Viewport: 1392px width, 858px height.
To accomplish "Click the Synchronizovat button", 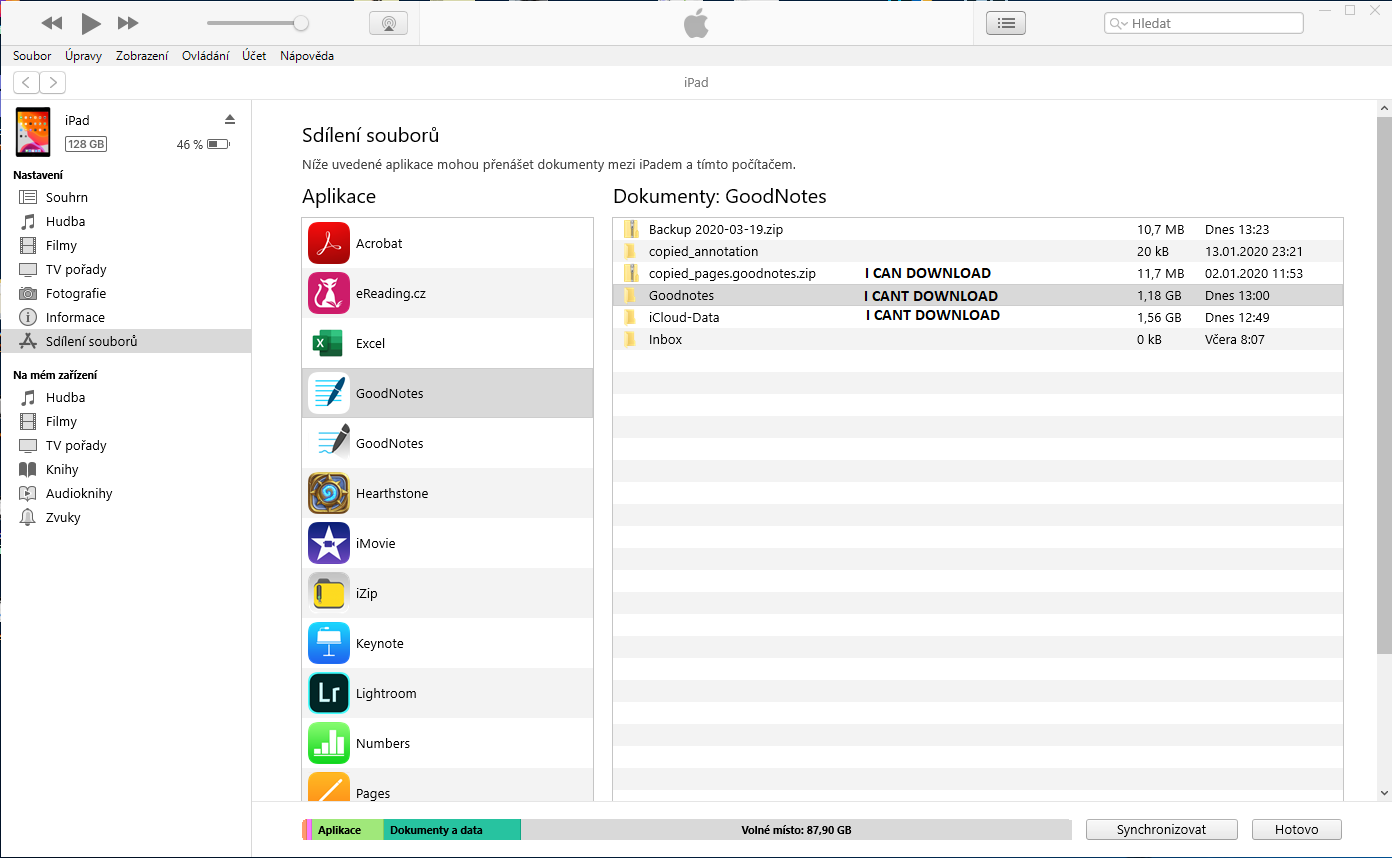I will pyautogui.click(x=1161, y=829).
